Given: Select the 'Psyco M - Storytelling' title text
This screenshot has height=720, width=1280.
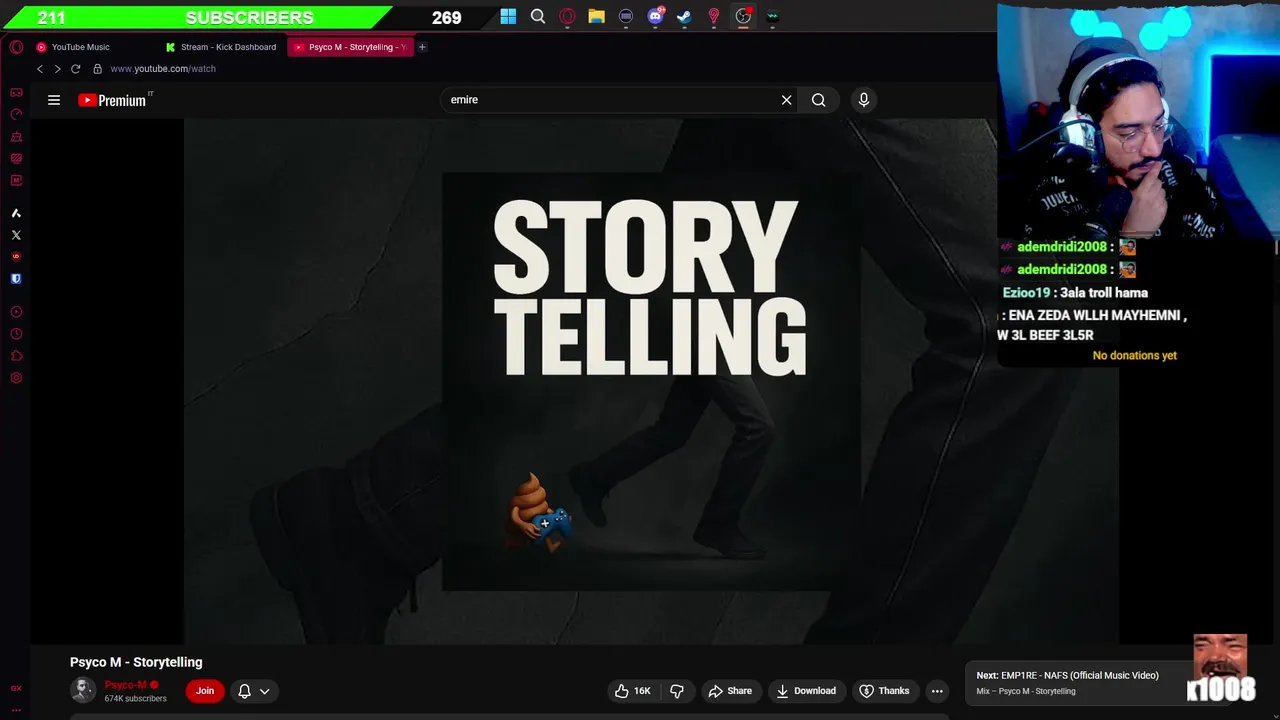Looking at the screenshot, I should pos(136,662).
